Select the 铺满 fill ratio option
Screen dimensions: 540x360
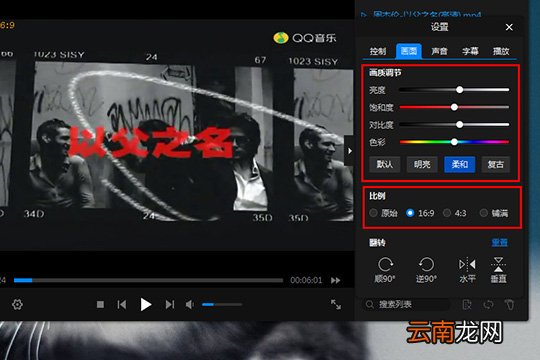(x=494, y=213)
